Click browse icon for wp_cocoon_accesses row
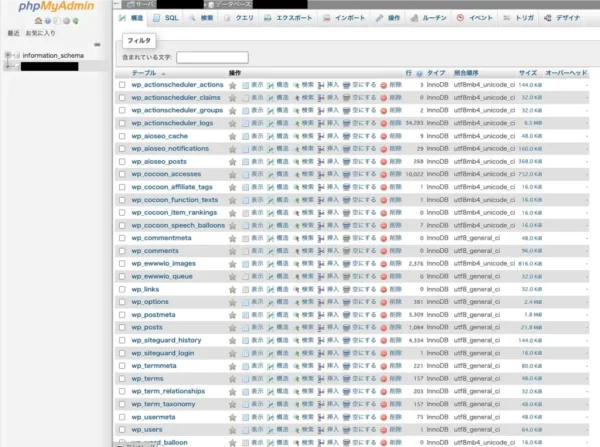This screenshot has width=600, height=447. point(245,175)
